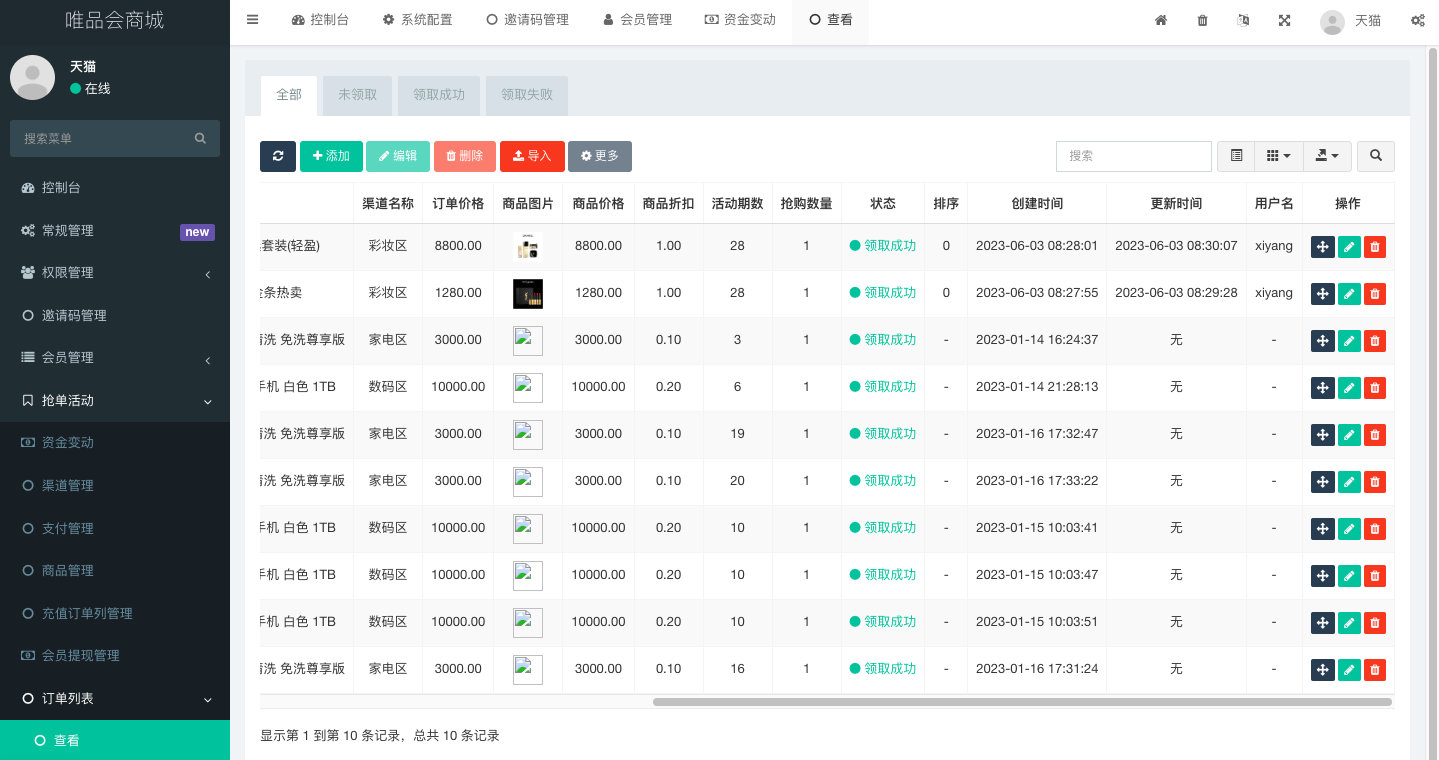Open the export data dropdown
1439x760 pixels.
[1327, 156]
